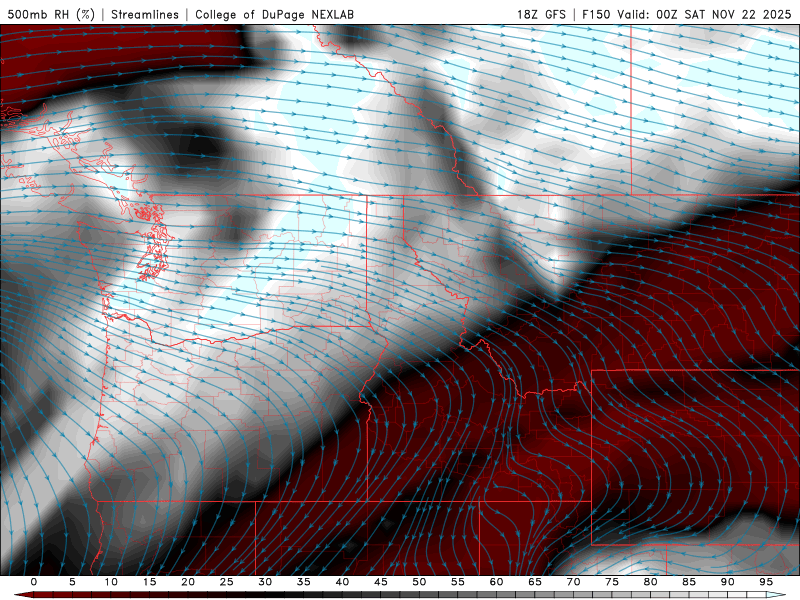800x600 pixels.
Task: Click the '80' value on color scale
Action: coord(650,582)
